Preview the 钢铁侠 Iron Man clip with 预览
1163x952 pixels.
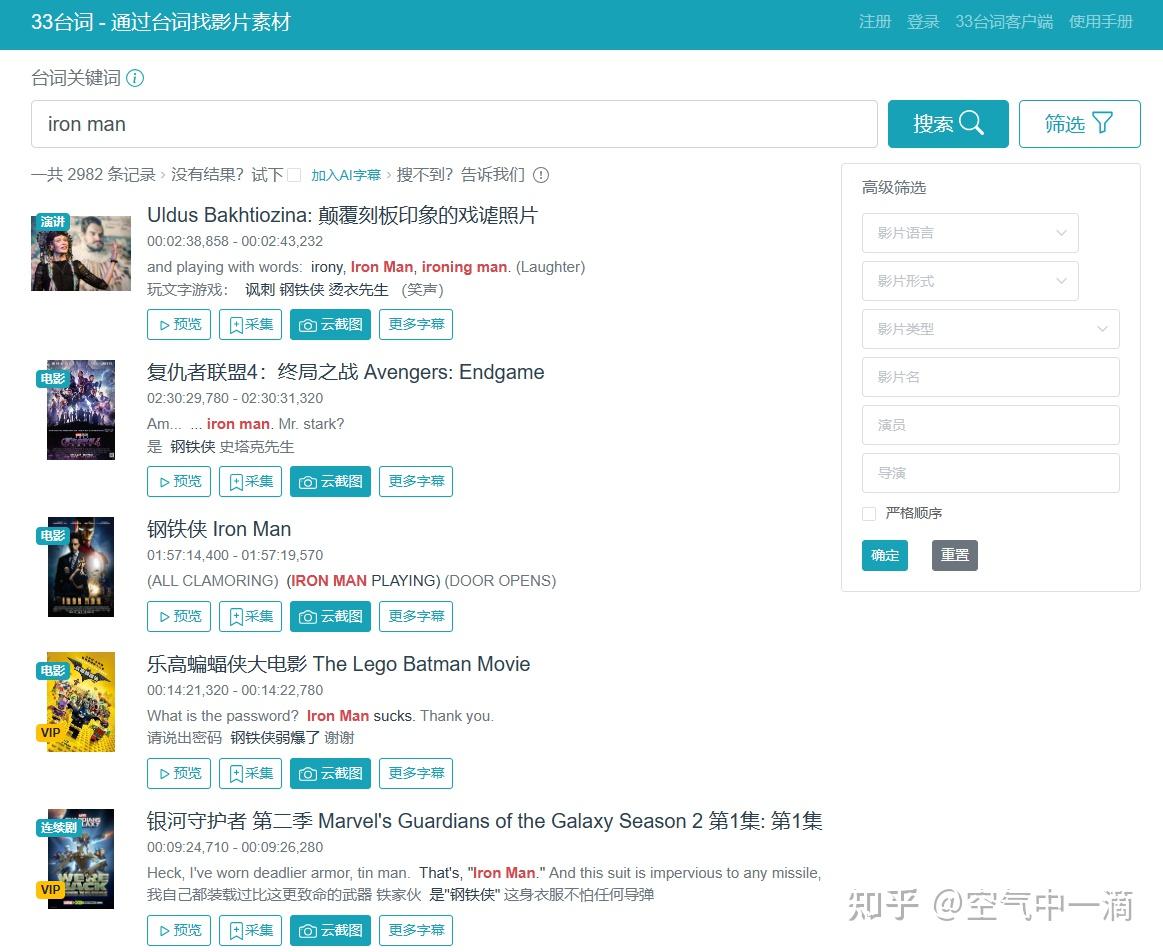179,617
